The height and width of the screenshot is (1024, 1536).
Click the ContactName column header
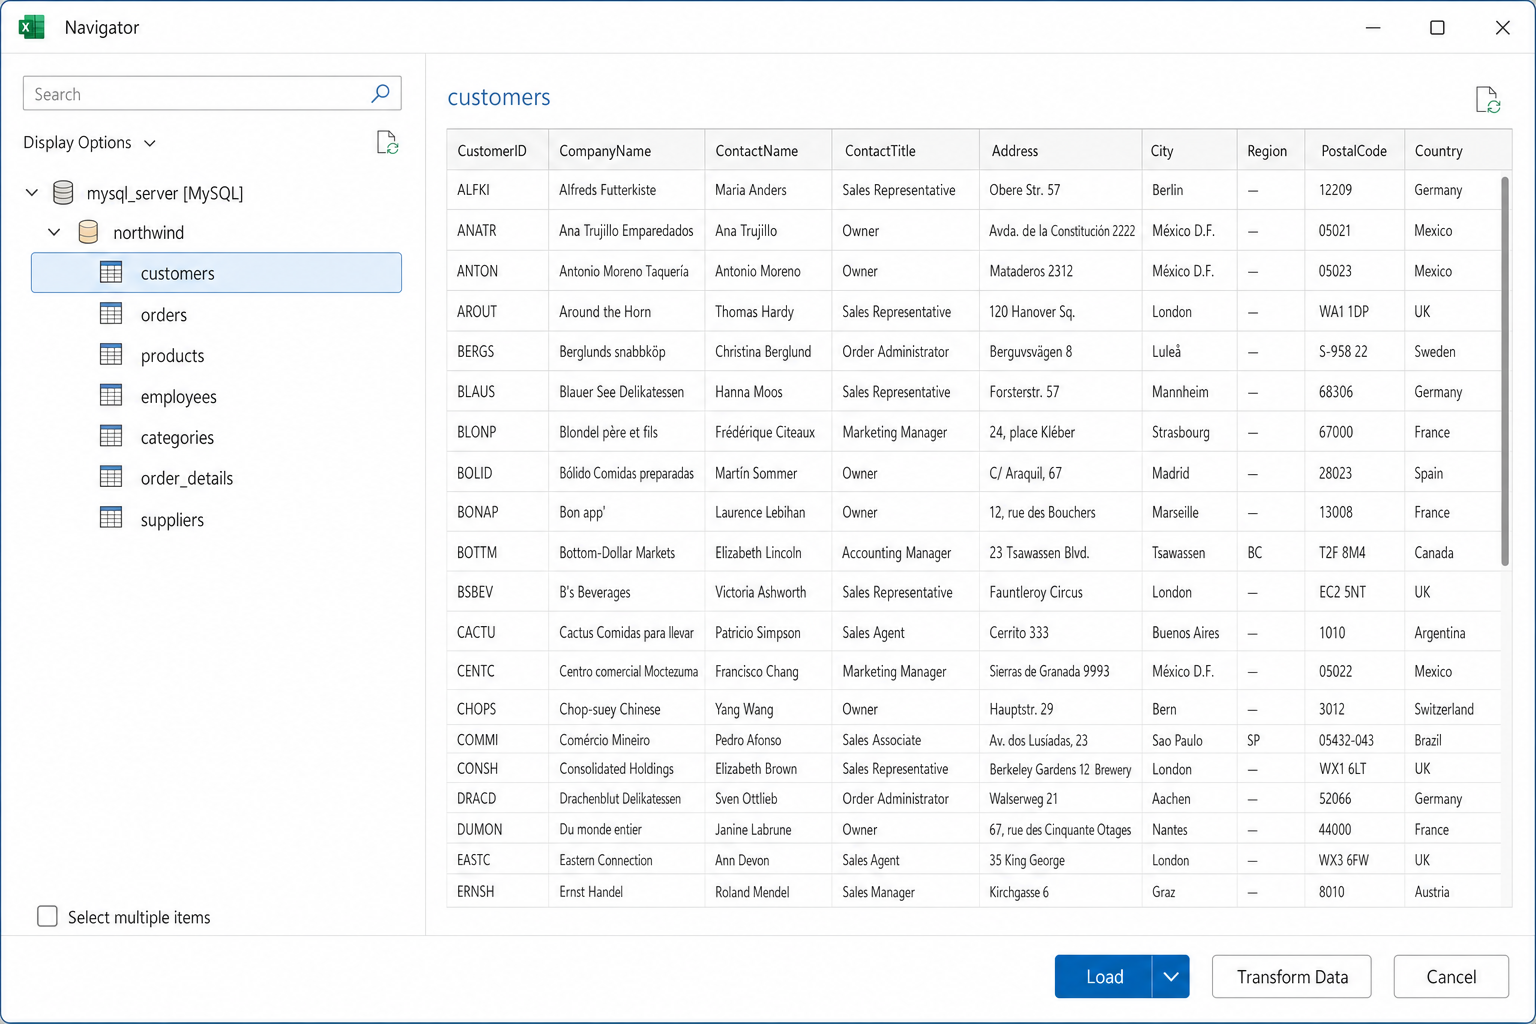(768, 150)
